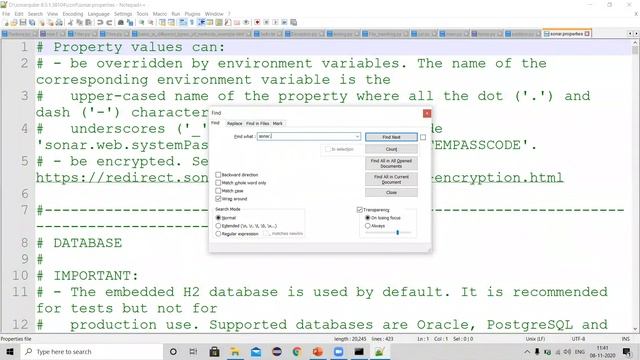Enable Backward direction checkbox
Viewport: 640px width, 360px height.
coord(218,175)
